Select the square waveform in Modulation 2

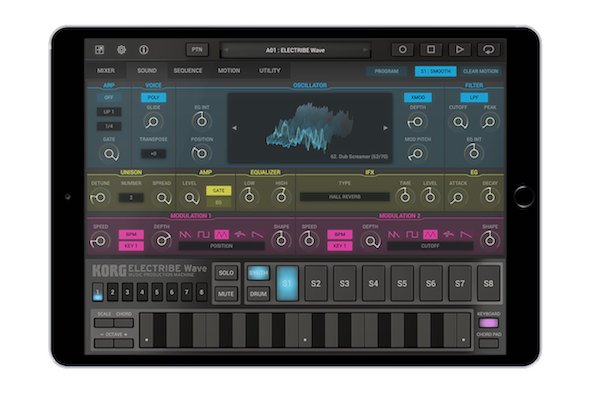pos(412,235)
